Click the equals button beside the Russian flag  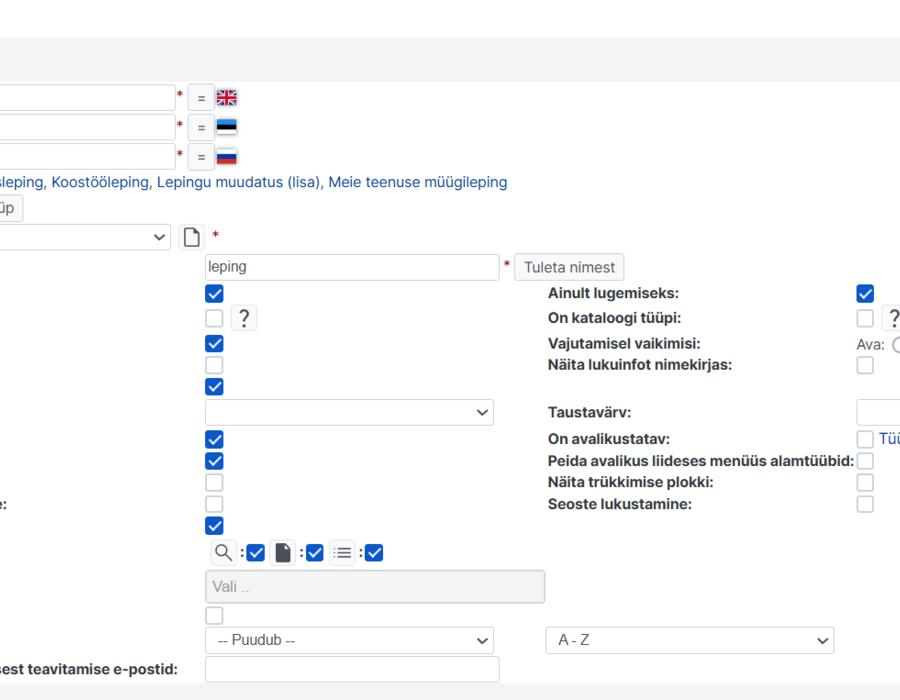pyautogui.click(x=201, y=157)
